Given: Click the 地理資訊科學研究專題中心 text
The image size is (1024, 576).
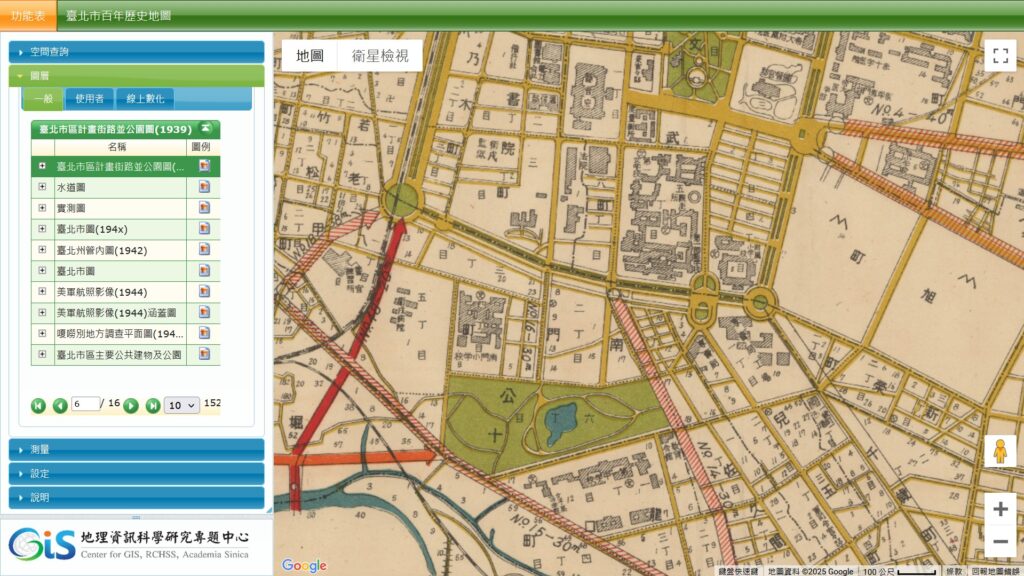Looking at the screenshot, I should click(165, 537).
